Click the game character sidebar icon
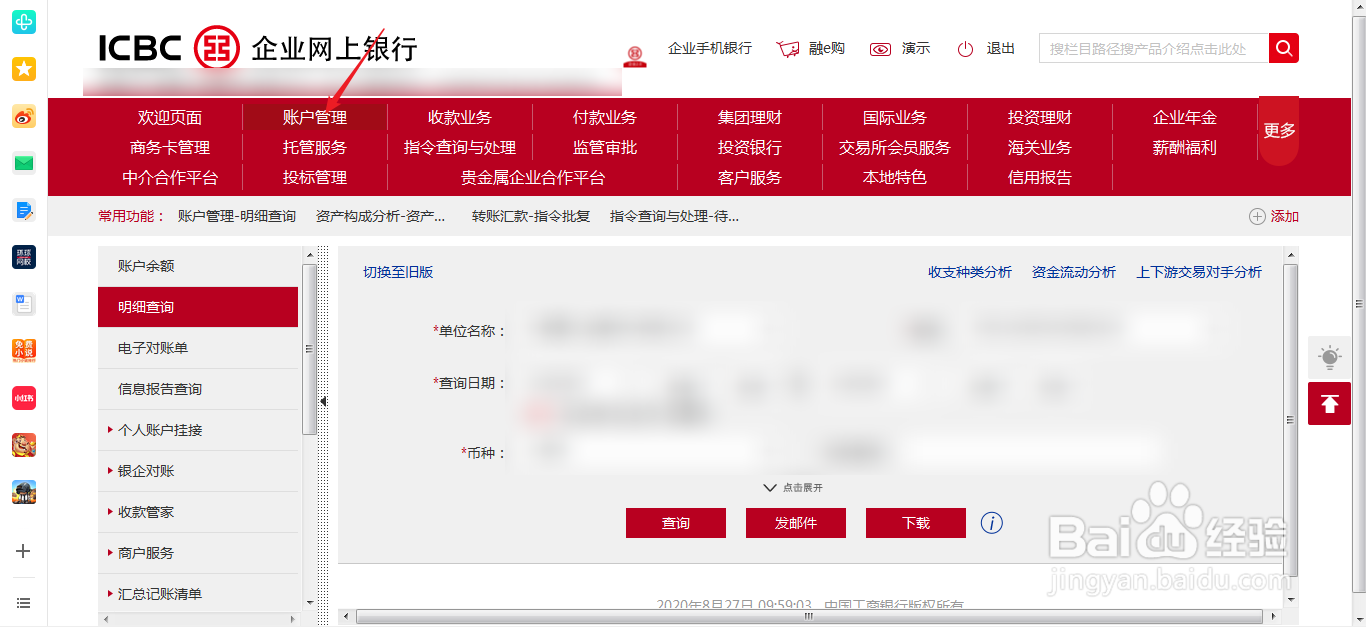The width and height of the screenshot is (1366, 627). click(24, 445)
